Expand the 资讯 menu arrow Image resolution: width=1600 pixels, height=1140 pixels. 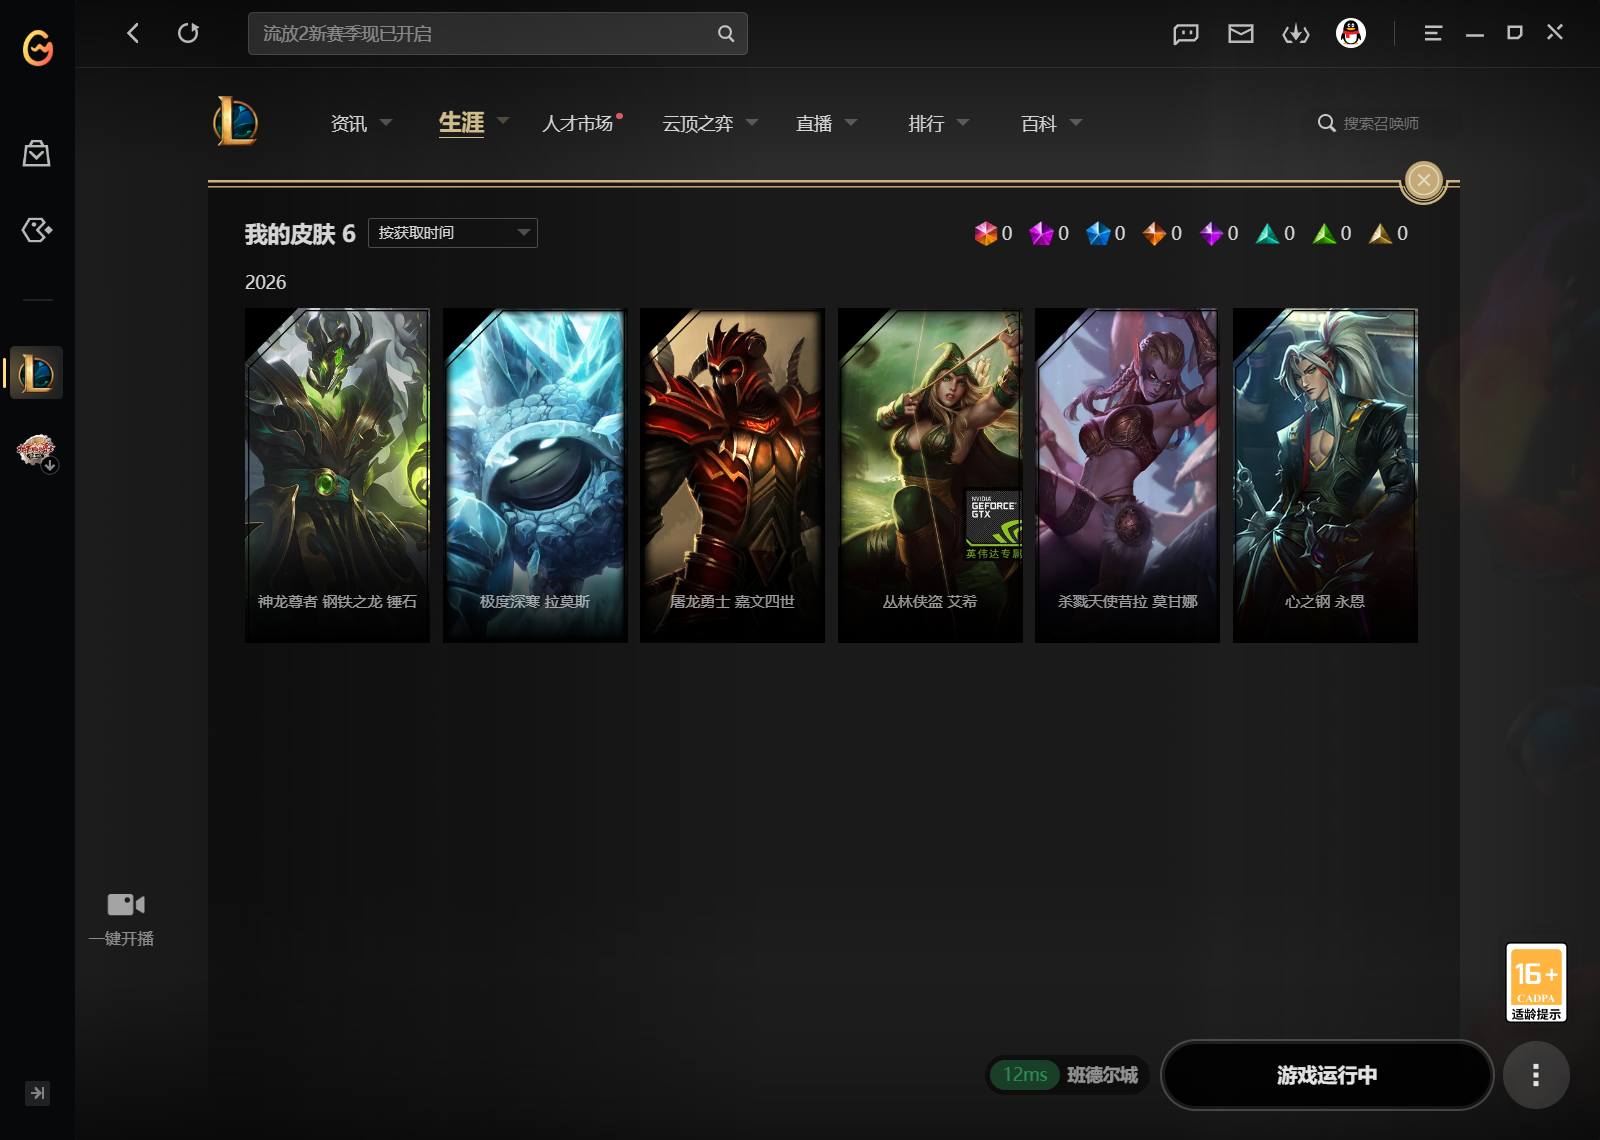[x=386, y=122]
